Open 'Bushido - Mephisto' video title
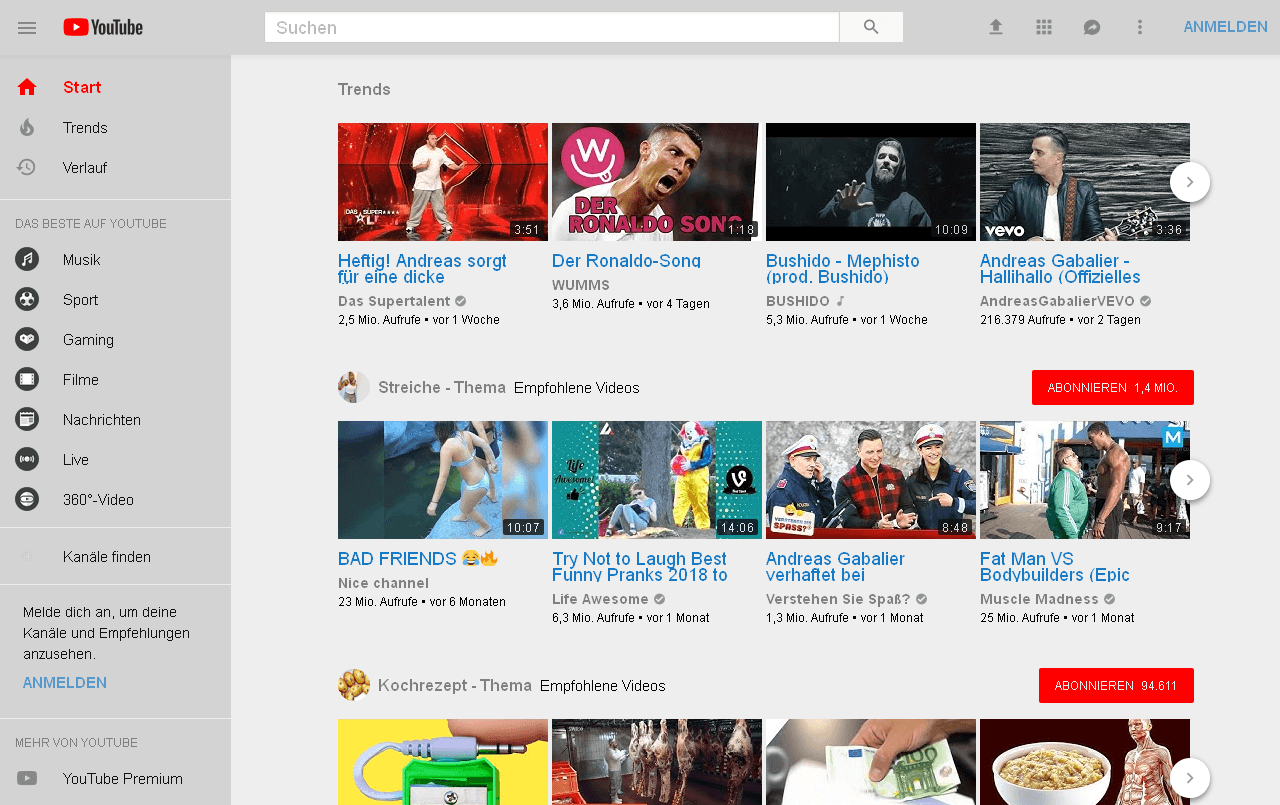Image resolution: width=1280 pixels, height=805 pixels. 843,268
